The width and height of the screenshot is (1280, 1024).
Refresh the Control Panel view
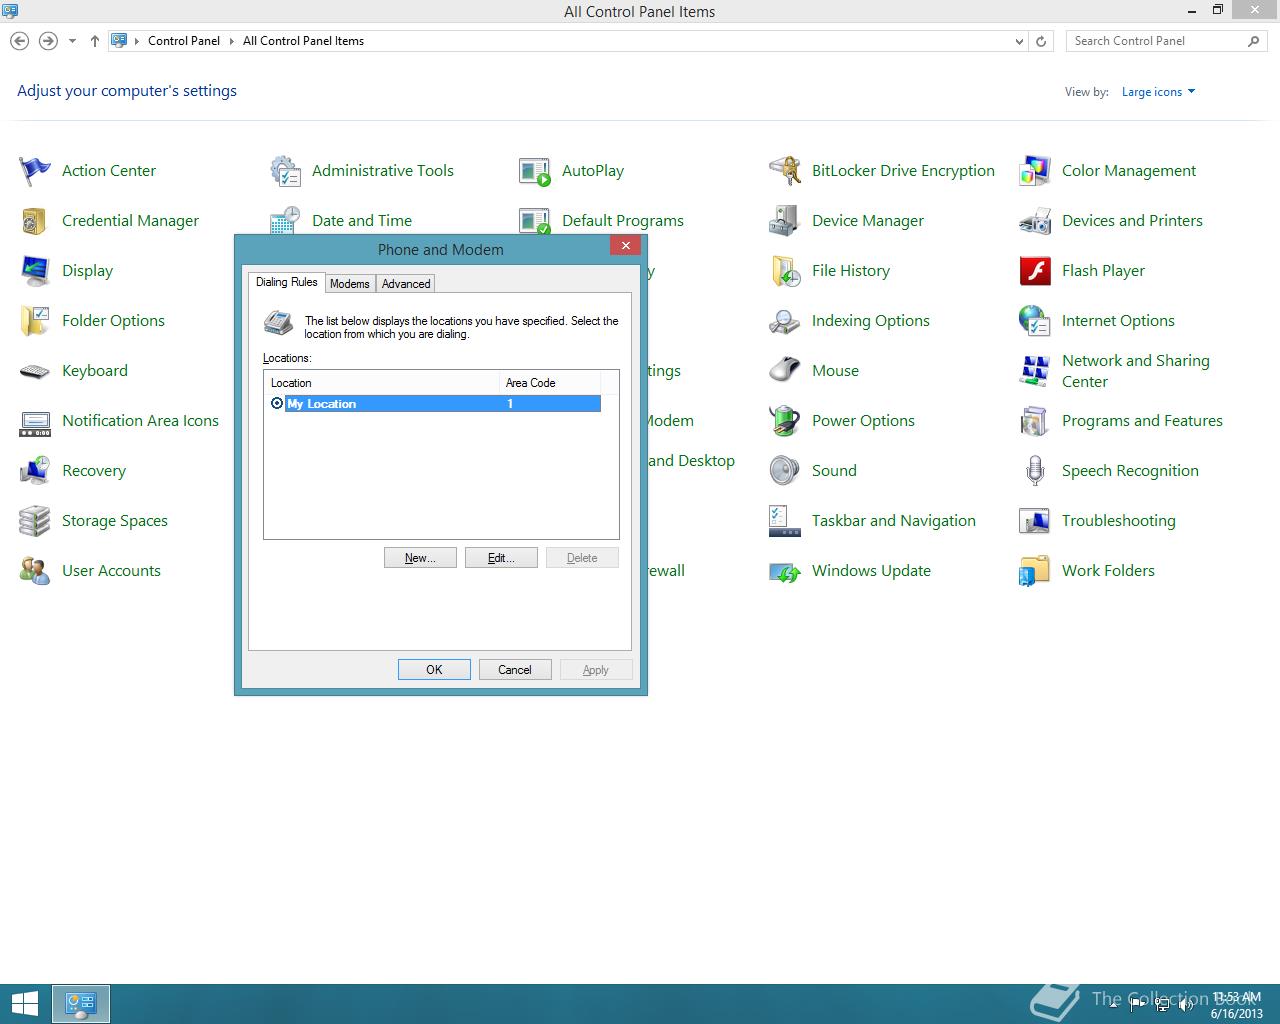click(x=1041, y=41)
